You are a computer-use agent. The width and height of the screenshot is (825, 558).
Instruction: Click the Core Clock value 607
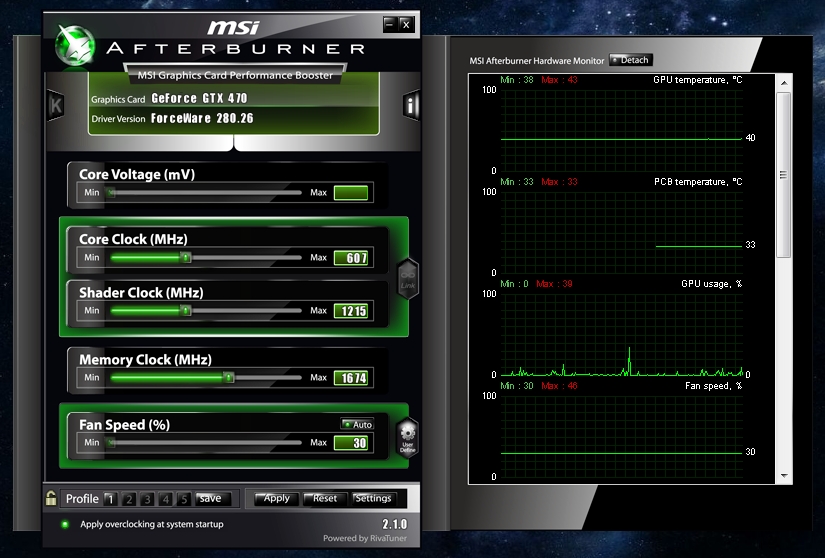tap(351, 258)
